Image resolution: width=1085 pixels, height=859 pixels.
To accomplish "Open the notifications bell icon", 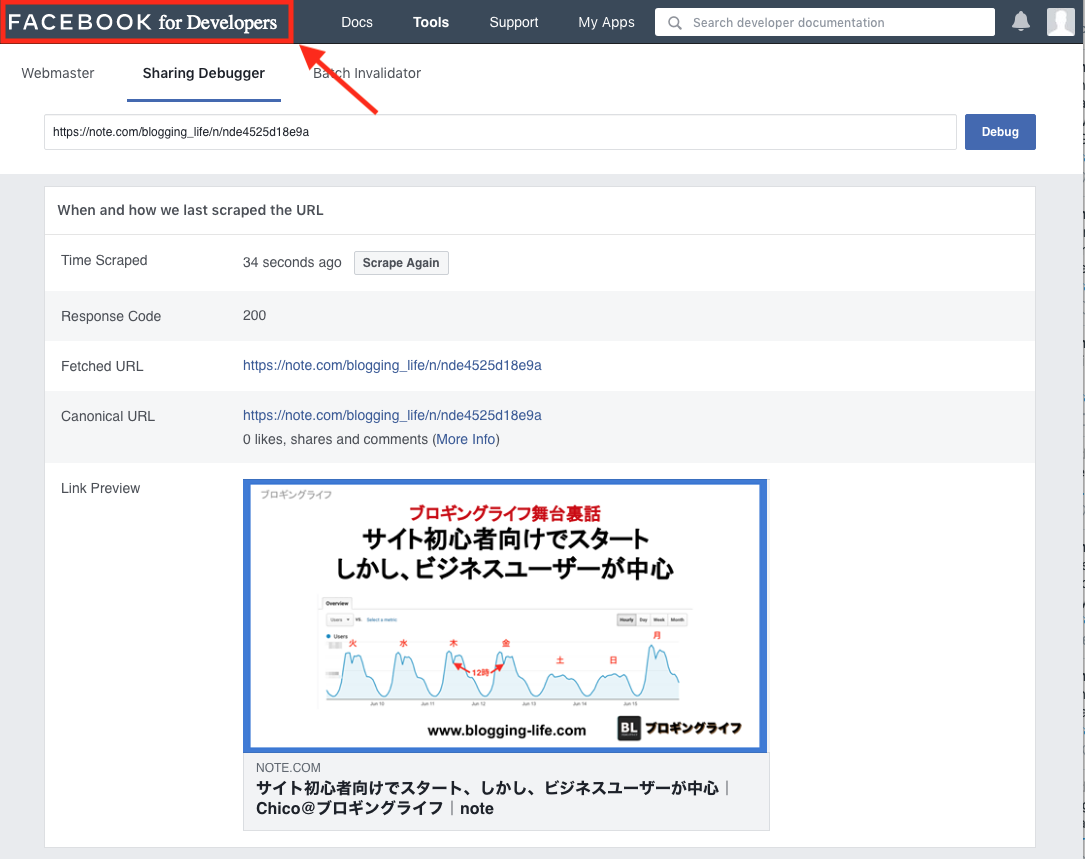I will [x=1021, y=21].
